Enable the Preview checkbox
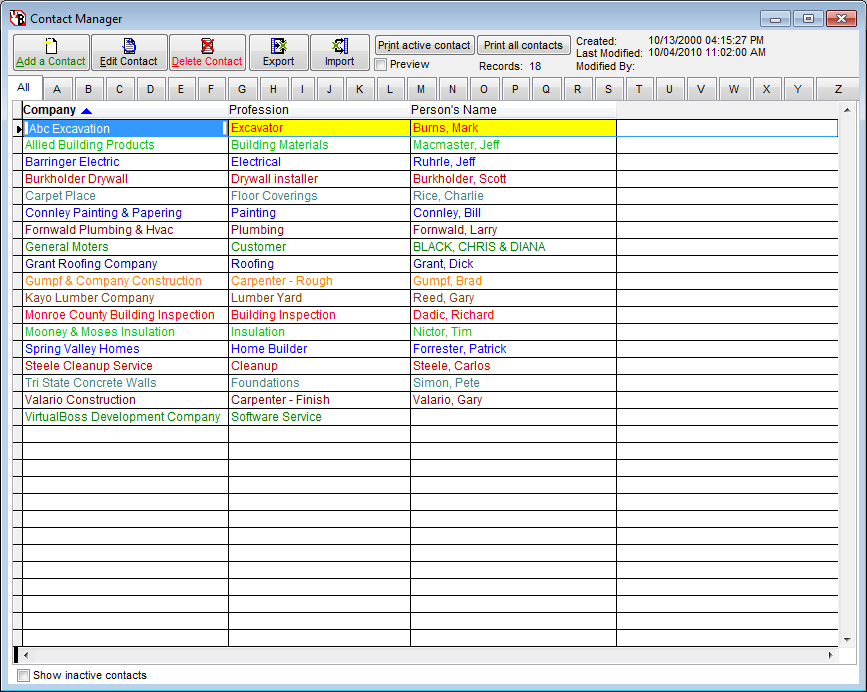The height and width of the screenshot is (692, 867). [381, 65]
